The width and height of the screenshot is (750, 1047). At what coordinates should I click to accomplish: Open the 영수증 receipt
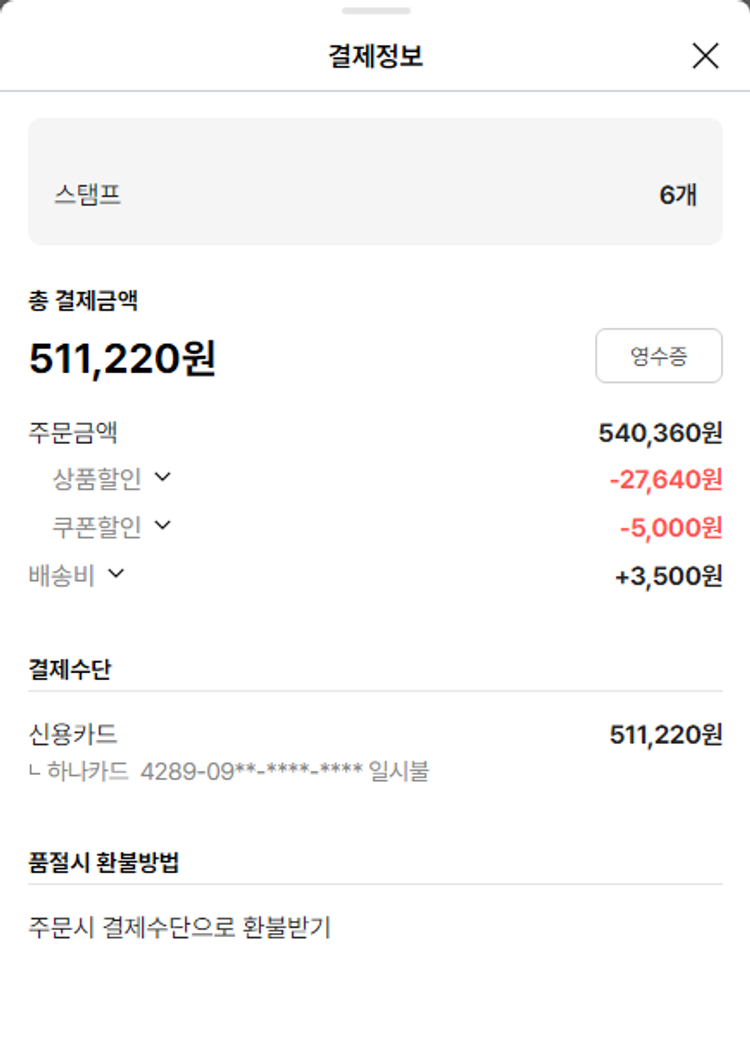click(658, 356)
